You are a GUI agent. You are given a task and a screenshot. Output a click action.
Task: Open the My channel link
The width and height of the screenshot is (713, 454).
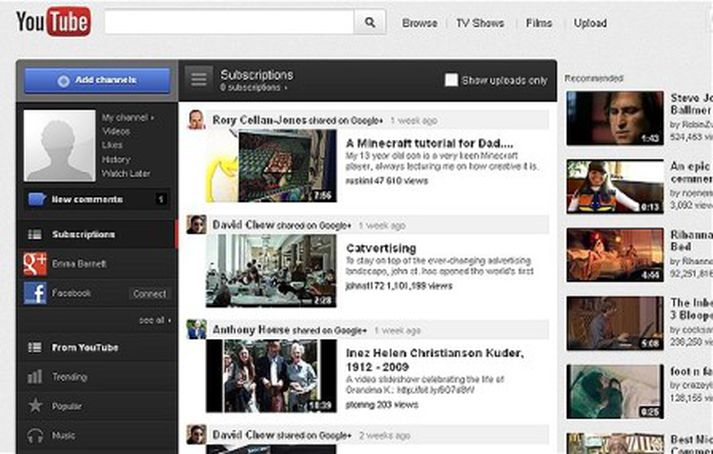[127, 117]
